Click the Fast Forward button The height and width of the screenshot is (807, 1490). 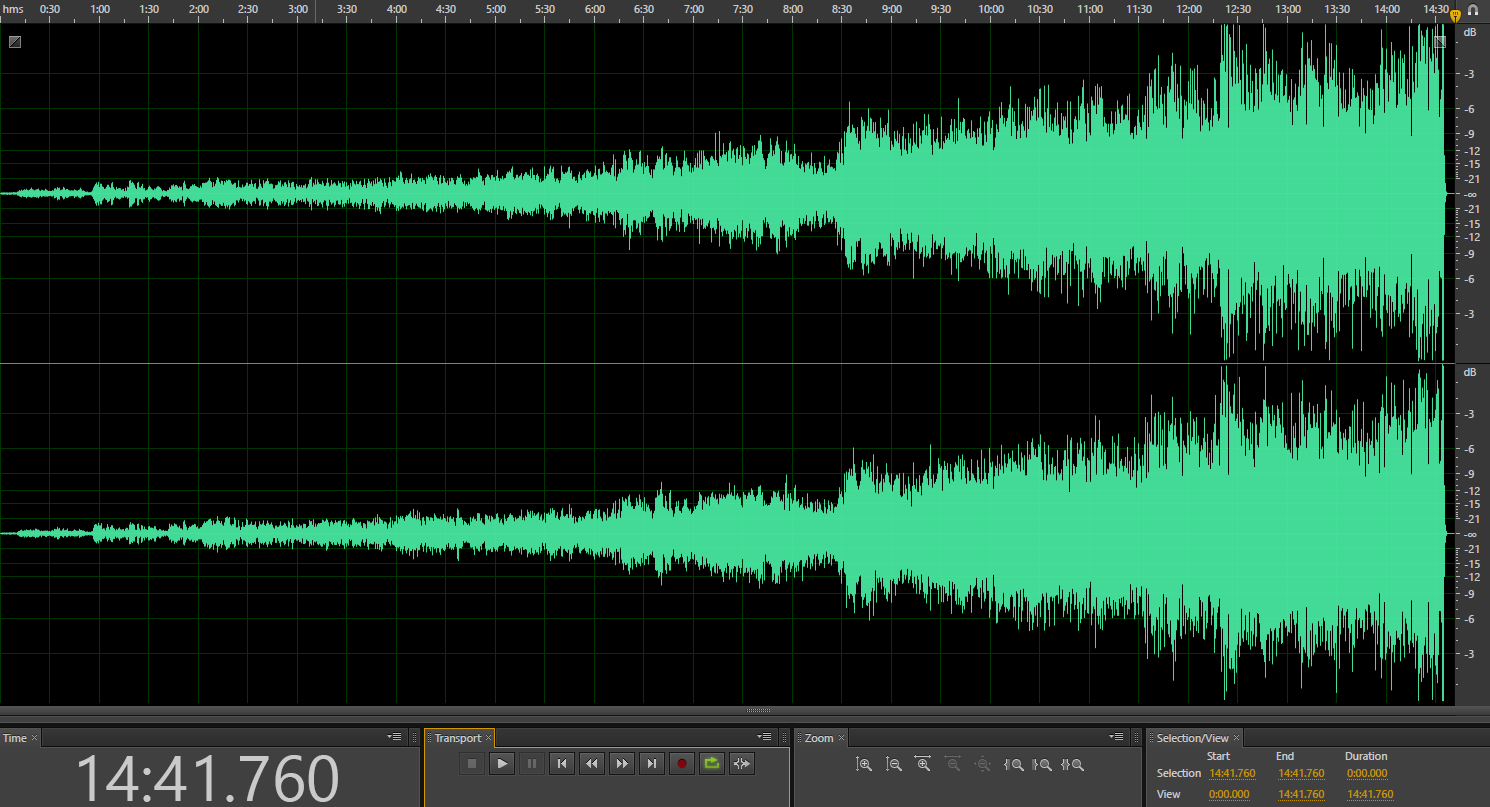click(x=622, y=764)
